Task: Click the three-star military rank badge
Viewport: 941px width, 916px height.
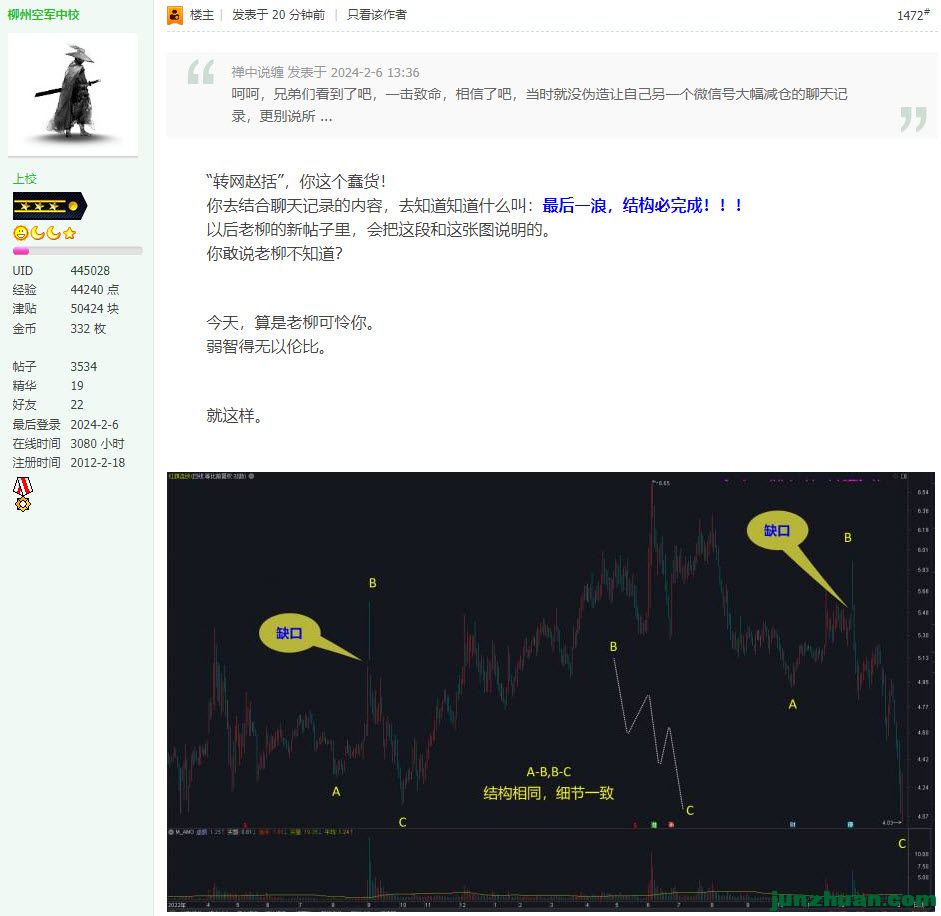Action: click(x=50, y=207)
